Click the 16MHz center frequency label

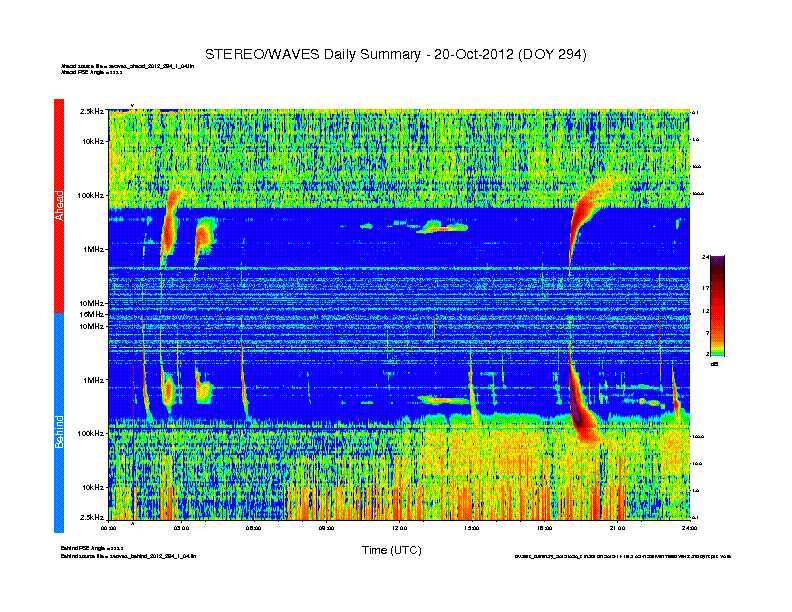coord(93,314)
